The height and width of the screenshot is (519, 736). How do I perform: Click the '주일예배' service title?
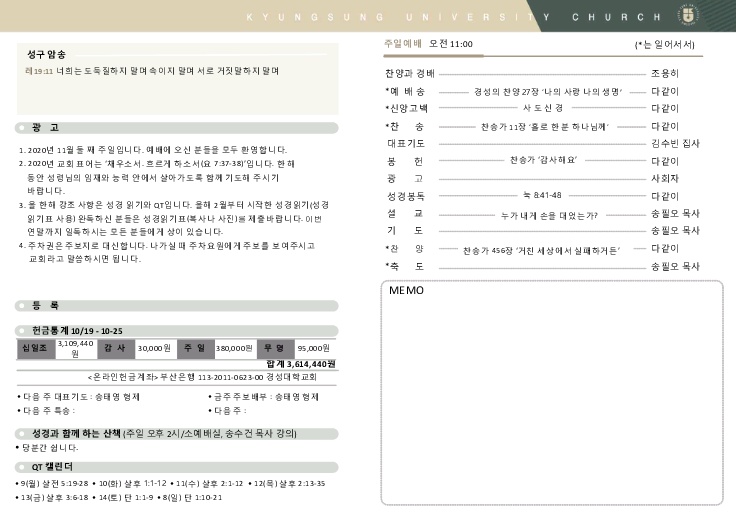(x=403, y=44)
